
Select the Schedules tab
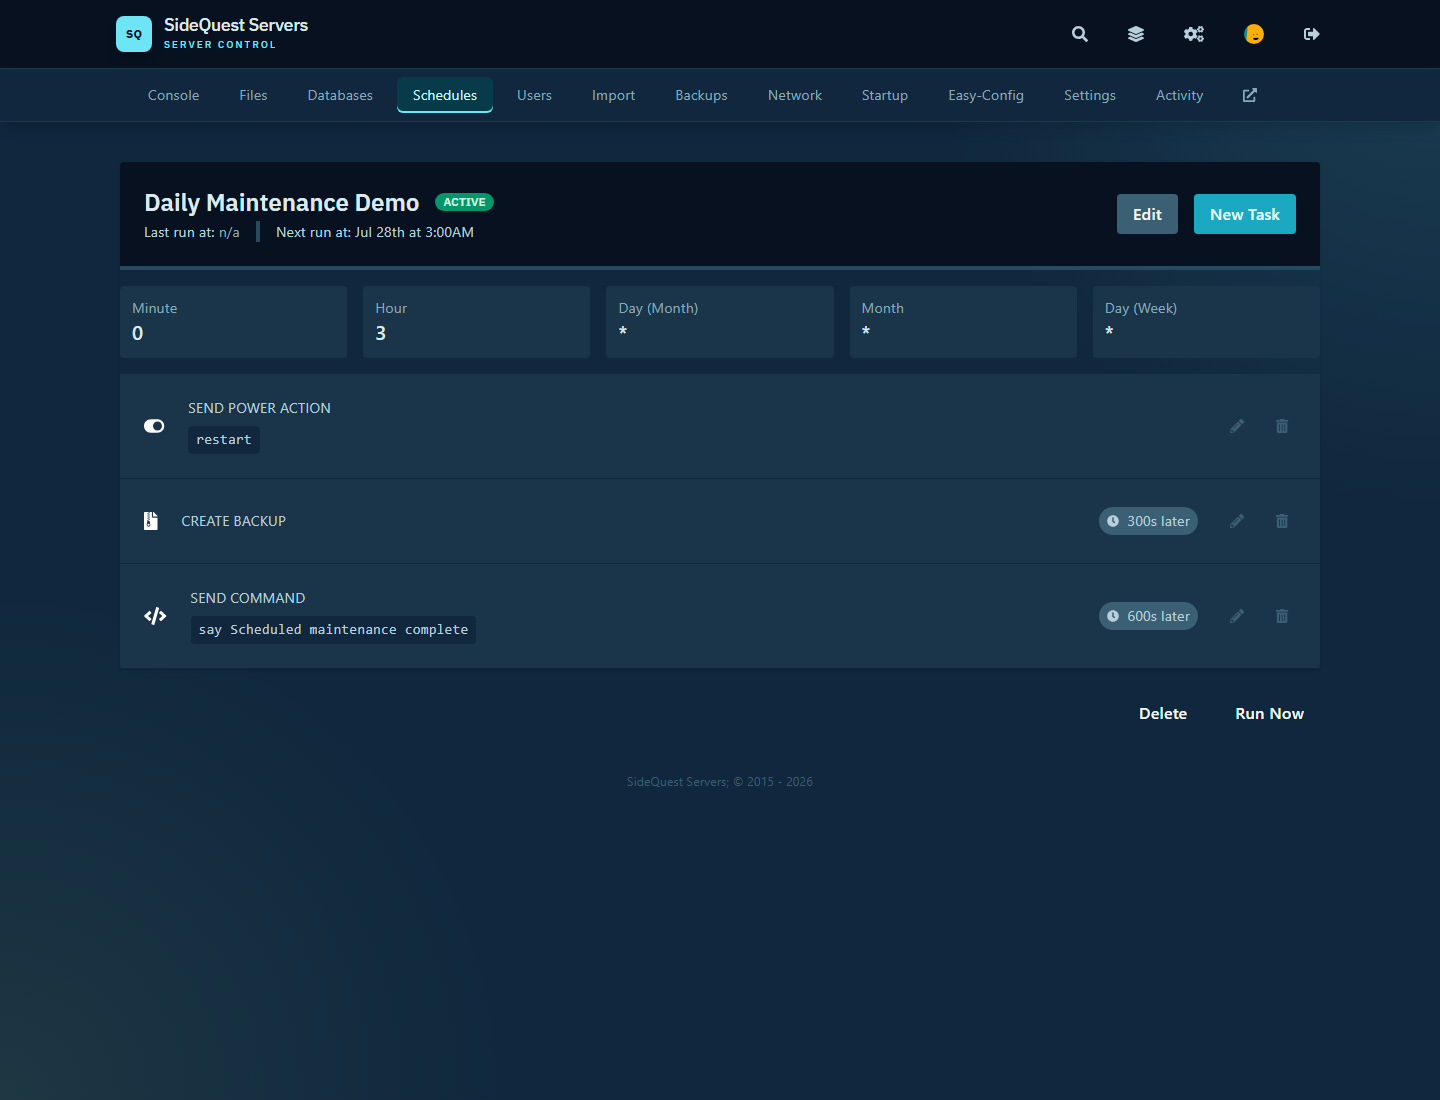coord(445,95)
